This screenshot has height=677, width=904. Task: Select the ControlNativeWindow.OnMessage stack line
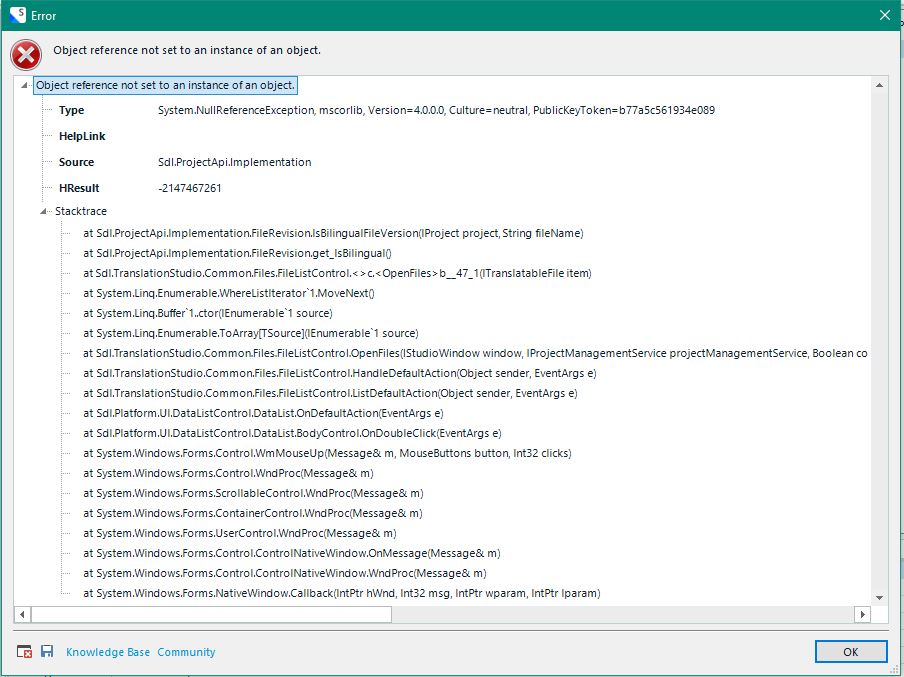pos(292,553)
